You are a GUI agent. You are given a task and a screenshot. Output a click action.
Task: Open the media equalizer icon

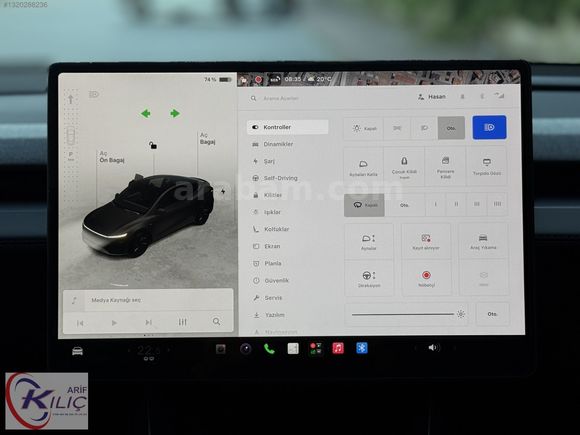point(182,322)
